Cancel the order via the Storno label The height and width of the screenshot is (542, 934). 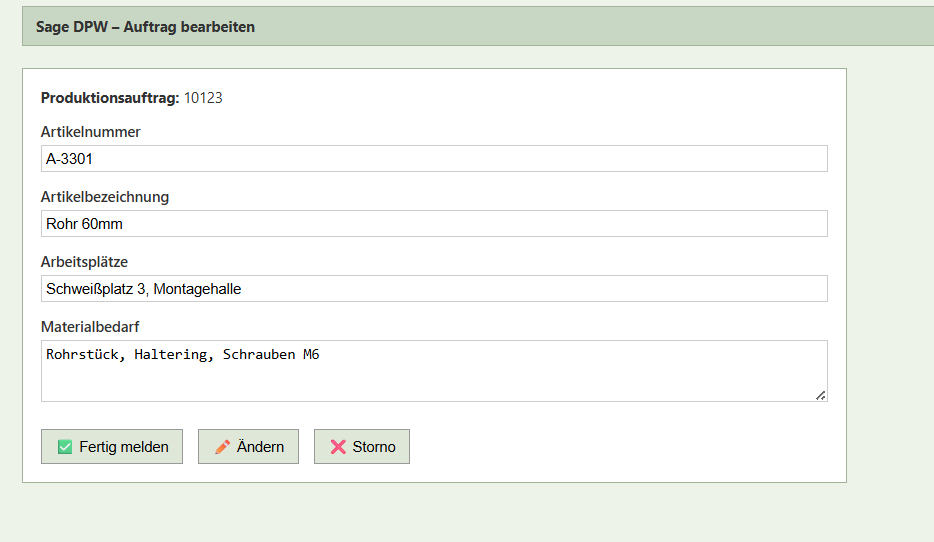pos(374,447)
